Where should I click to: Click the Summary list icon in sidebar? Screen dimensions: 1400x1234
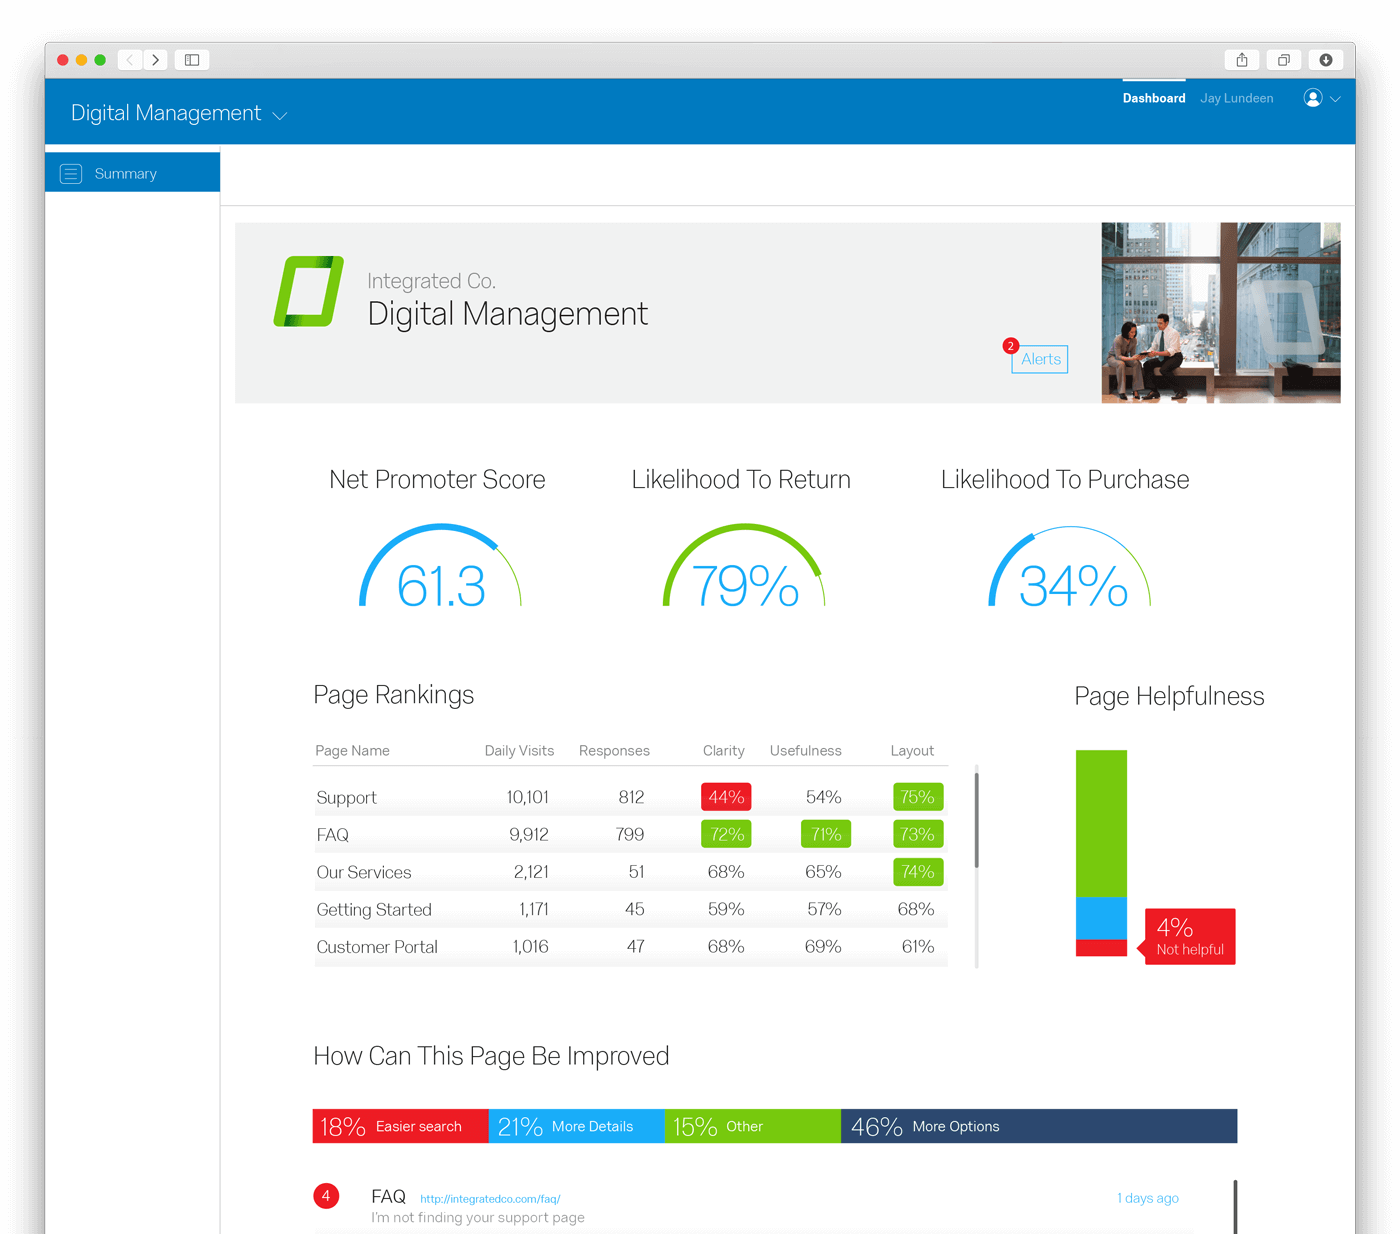tap(71, 174)
